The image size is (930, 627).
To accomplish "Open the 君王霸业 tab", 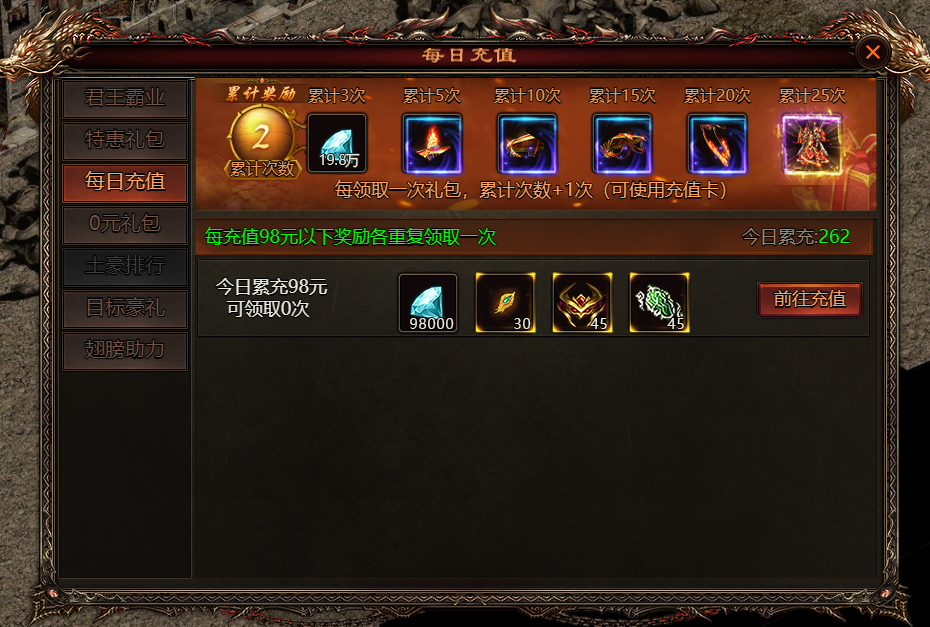I will (125, 98).
